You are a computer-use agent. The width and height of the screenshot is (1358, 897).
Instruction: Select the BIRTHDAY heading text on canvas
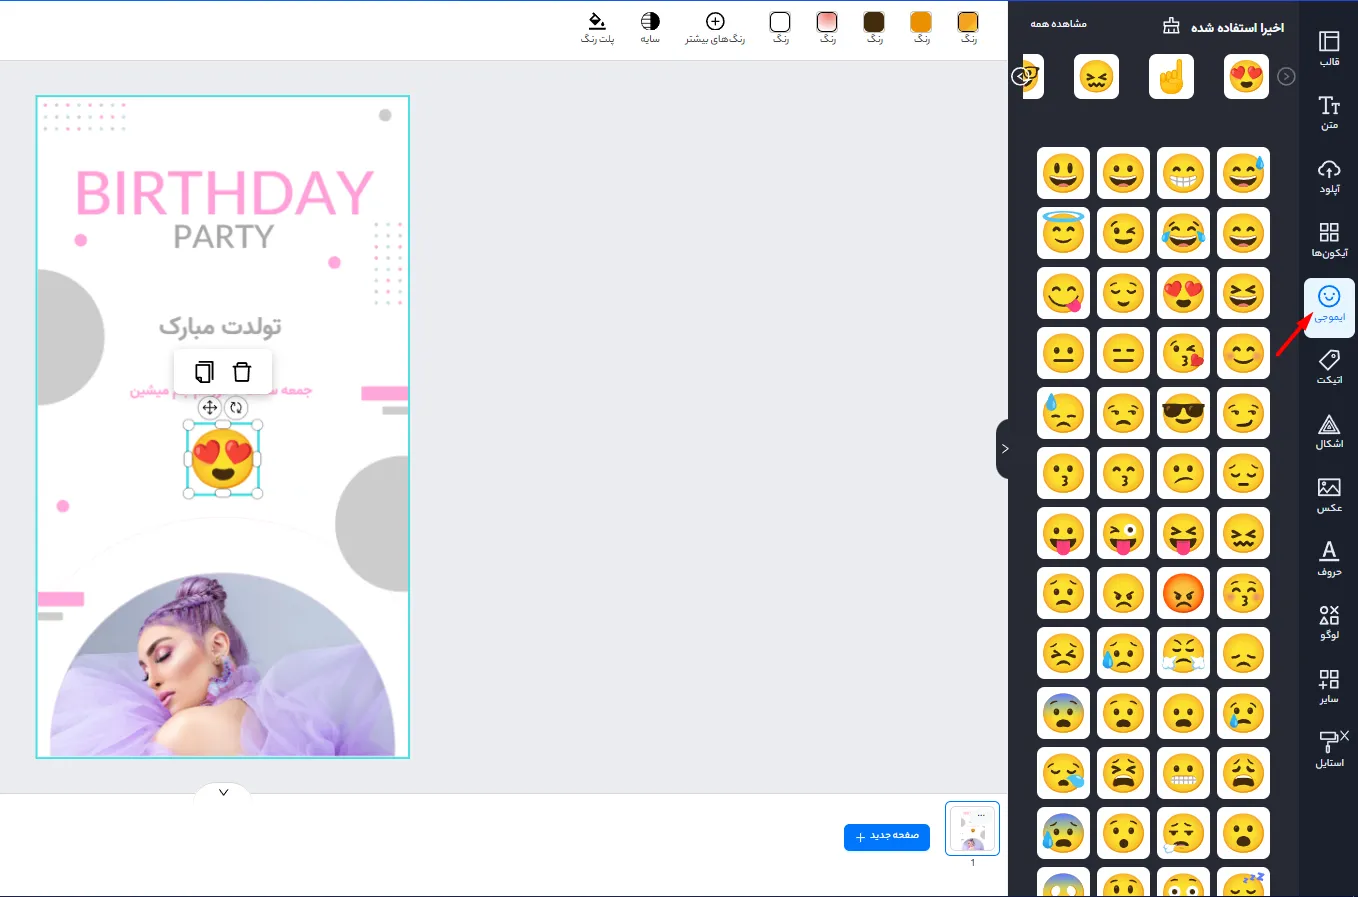[x=224, y=192]
